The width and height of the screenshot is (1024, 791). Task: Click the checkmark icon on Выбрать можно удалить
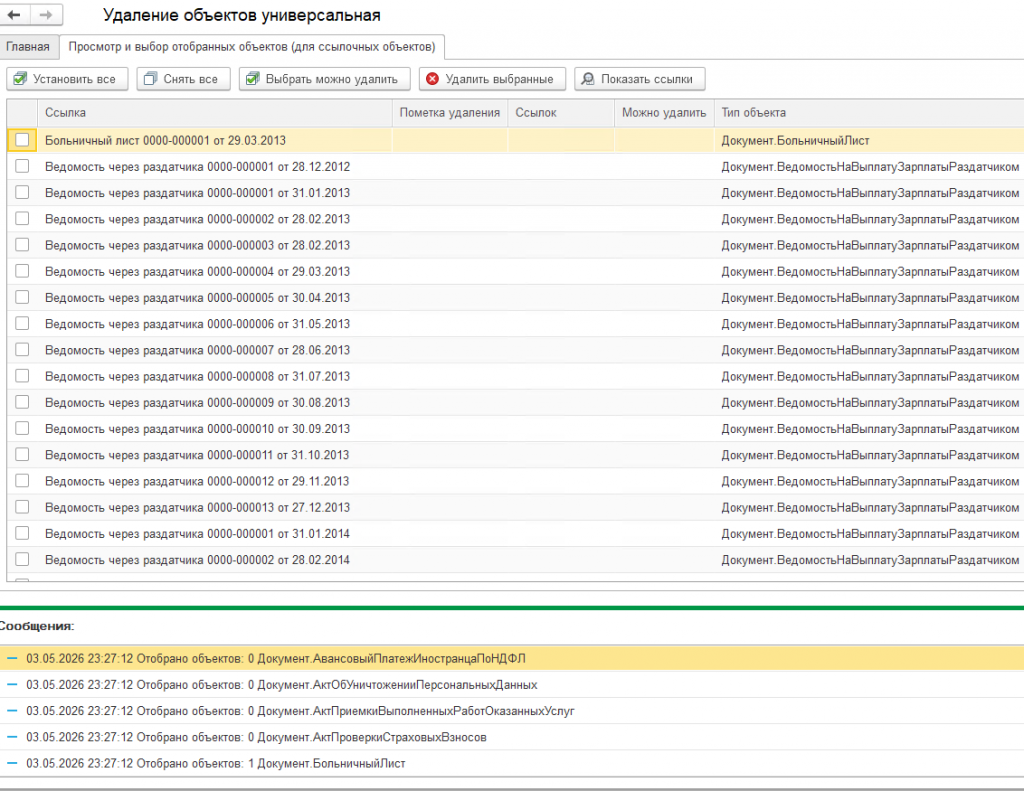pyautogui.click(x=253, y=79)
